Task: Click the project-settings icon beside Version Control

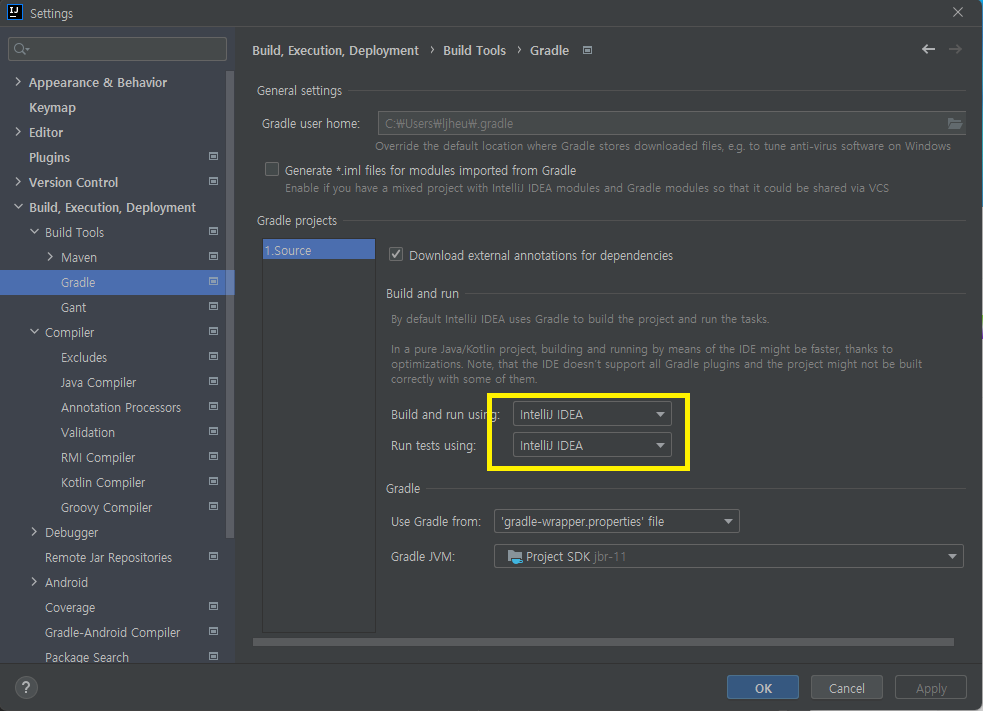Action: (x=213, y=181)
